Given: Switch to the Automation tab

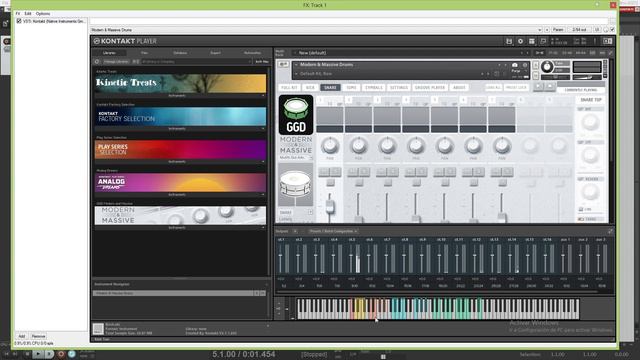Looking at the screenshot, I should [x=252, y=53].
